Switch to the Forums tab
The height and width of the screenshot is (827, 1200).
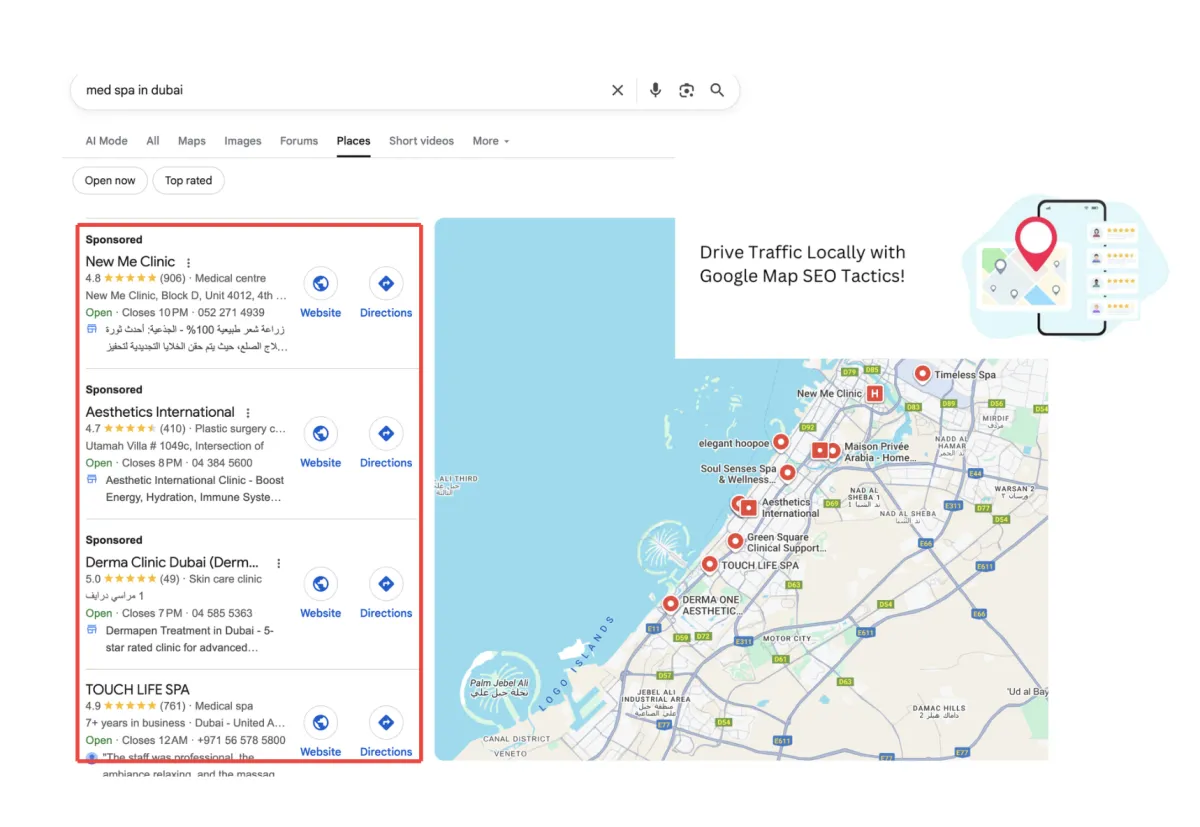299,141
